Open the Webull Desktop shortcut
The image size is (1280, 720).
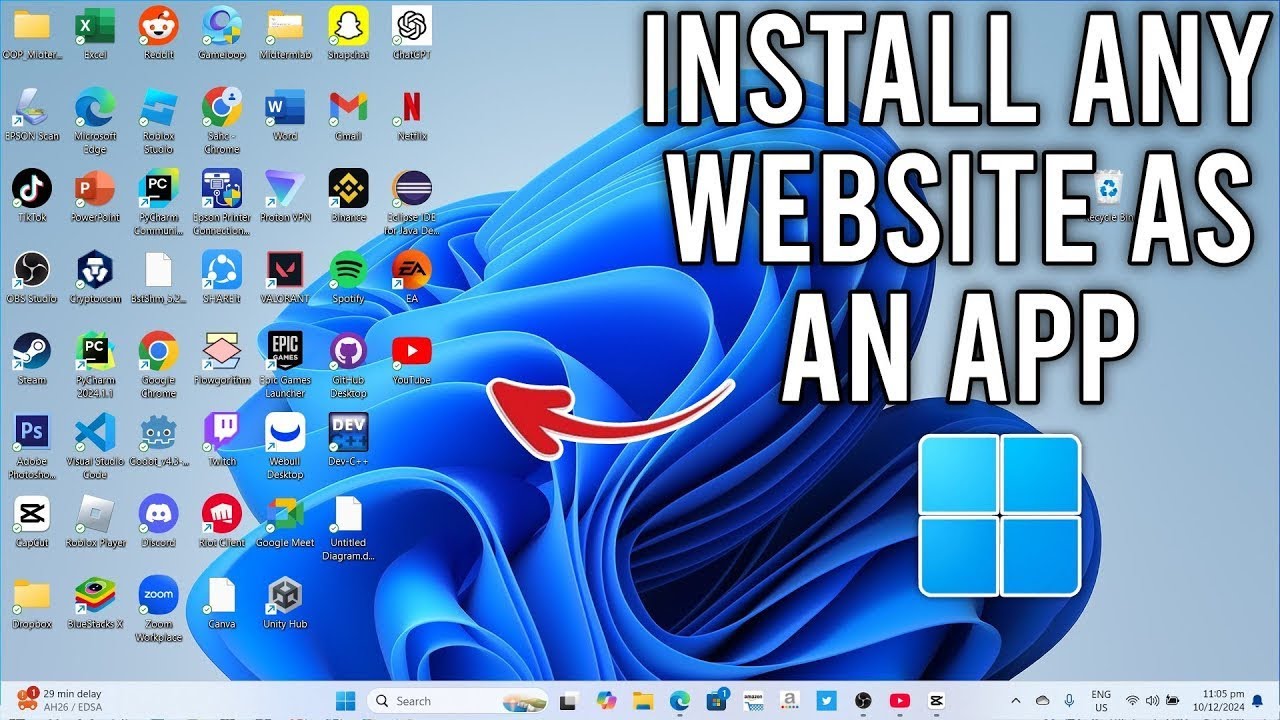[x=285, y=444]
